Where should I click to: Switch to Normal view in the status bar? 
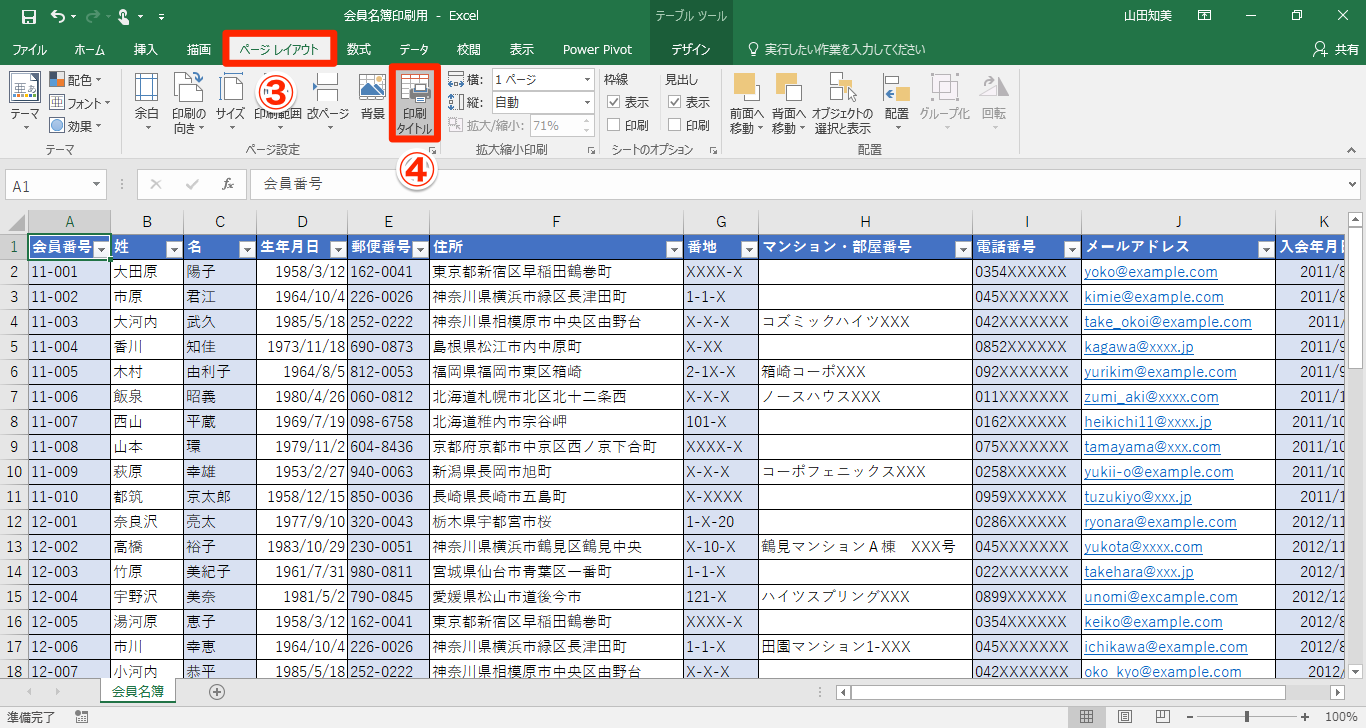pos(1086,717)
